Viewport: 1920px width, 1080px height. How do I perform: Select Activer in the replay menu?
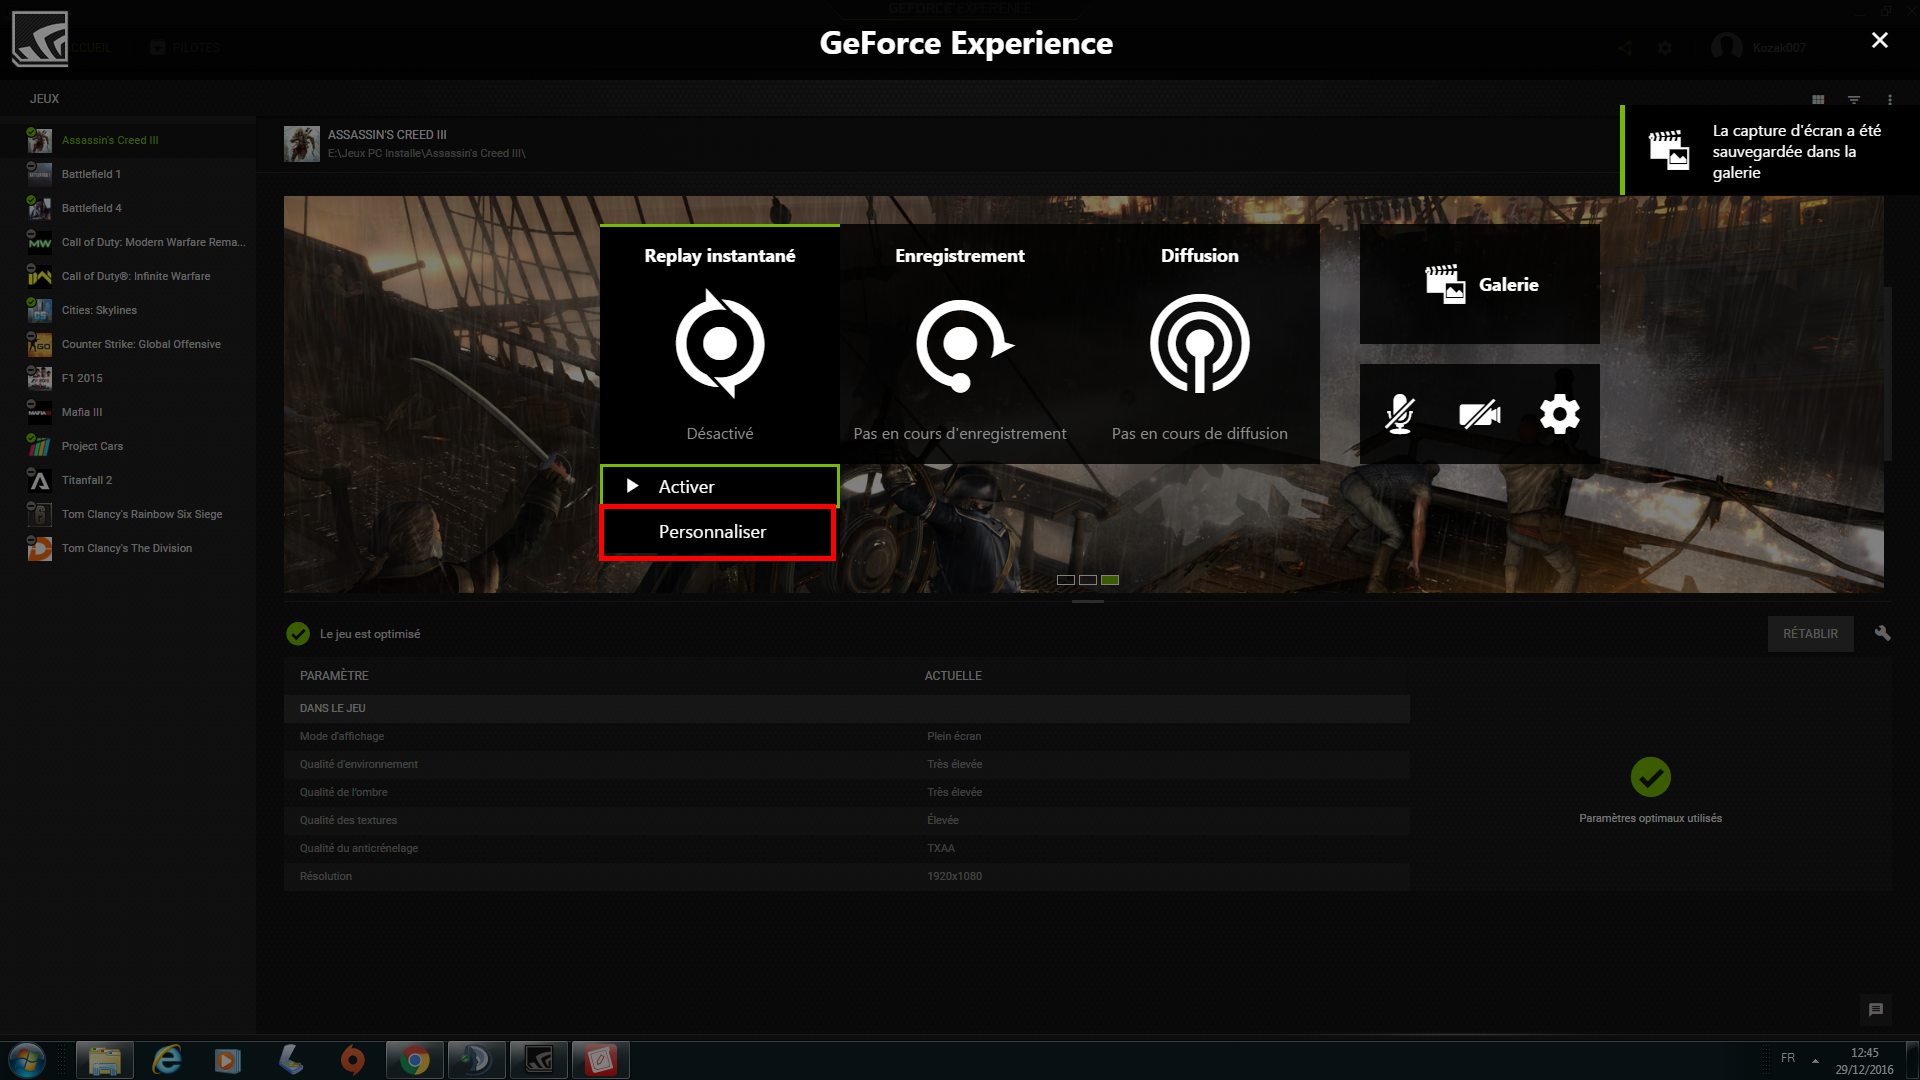point(720,486)
